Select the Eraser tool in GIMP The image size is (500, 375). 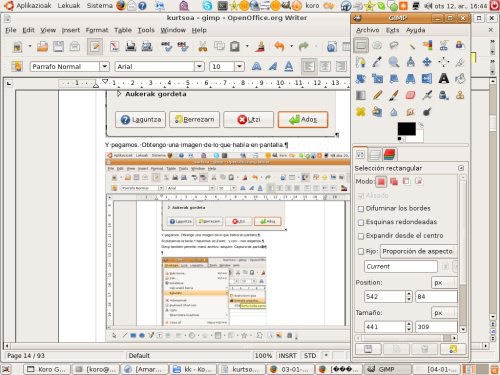[x=411, y=95]
